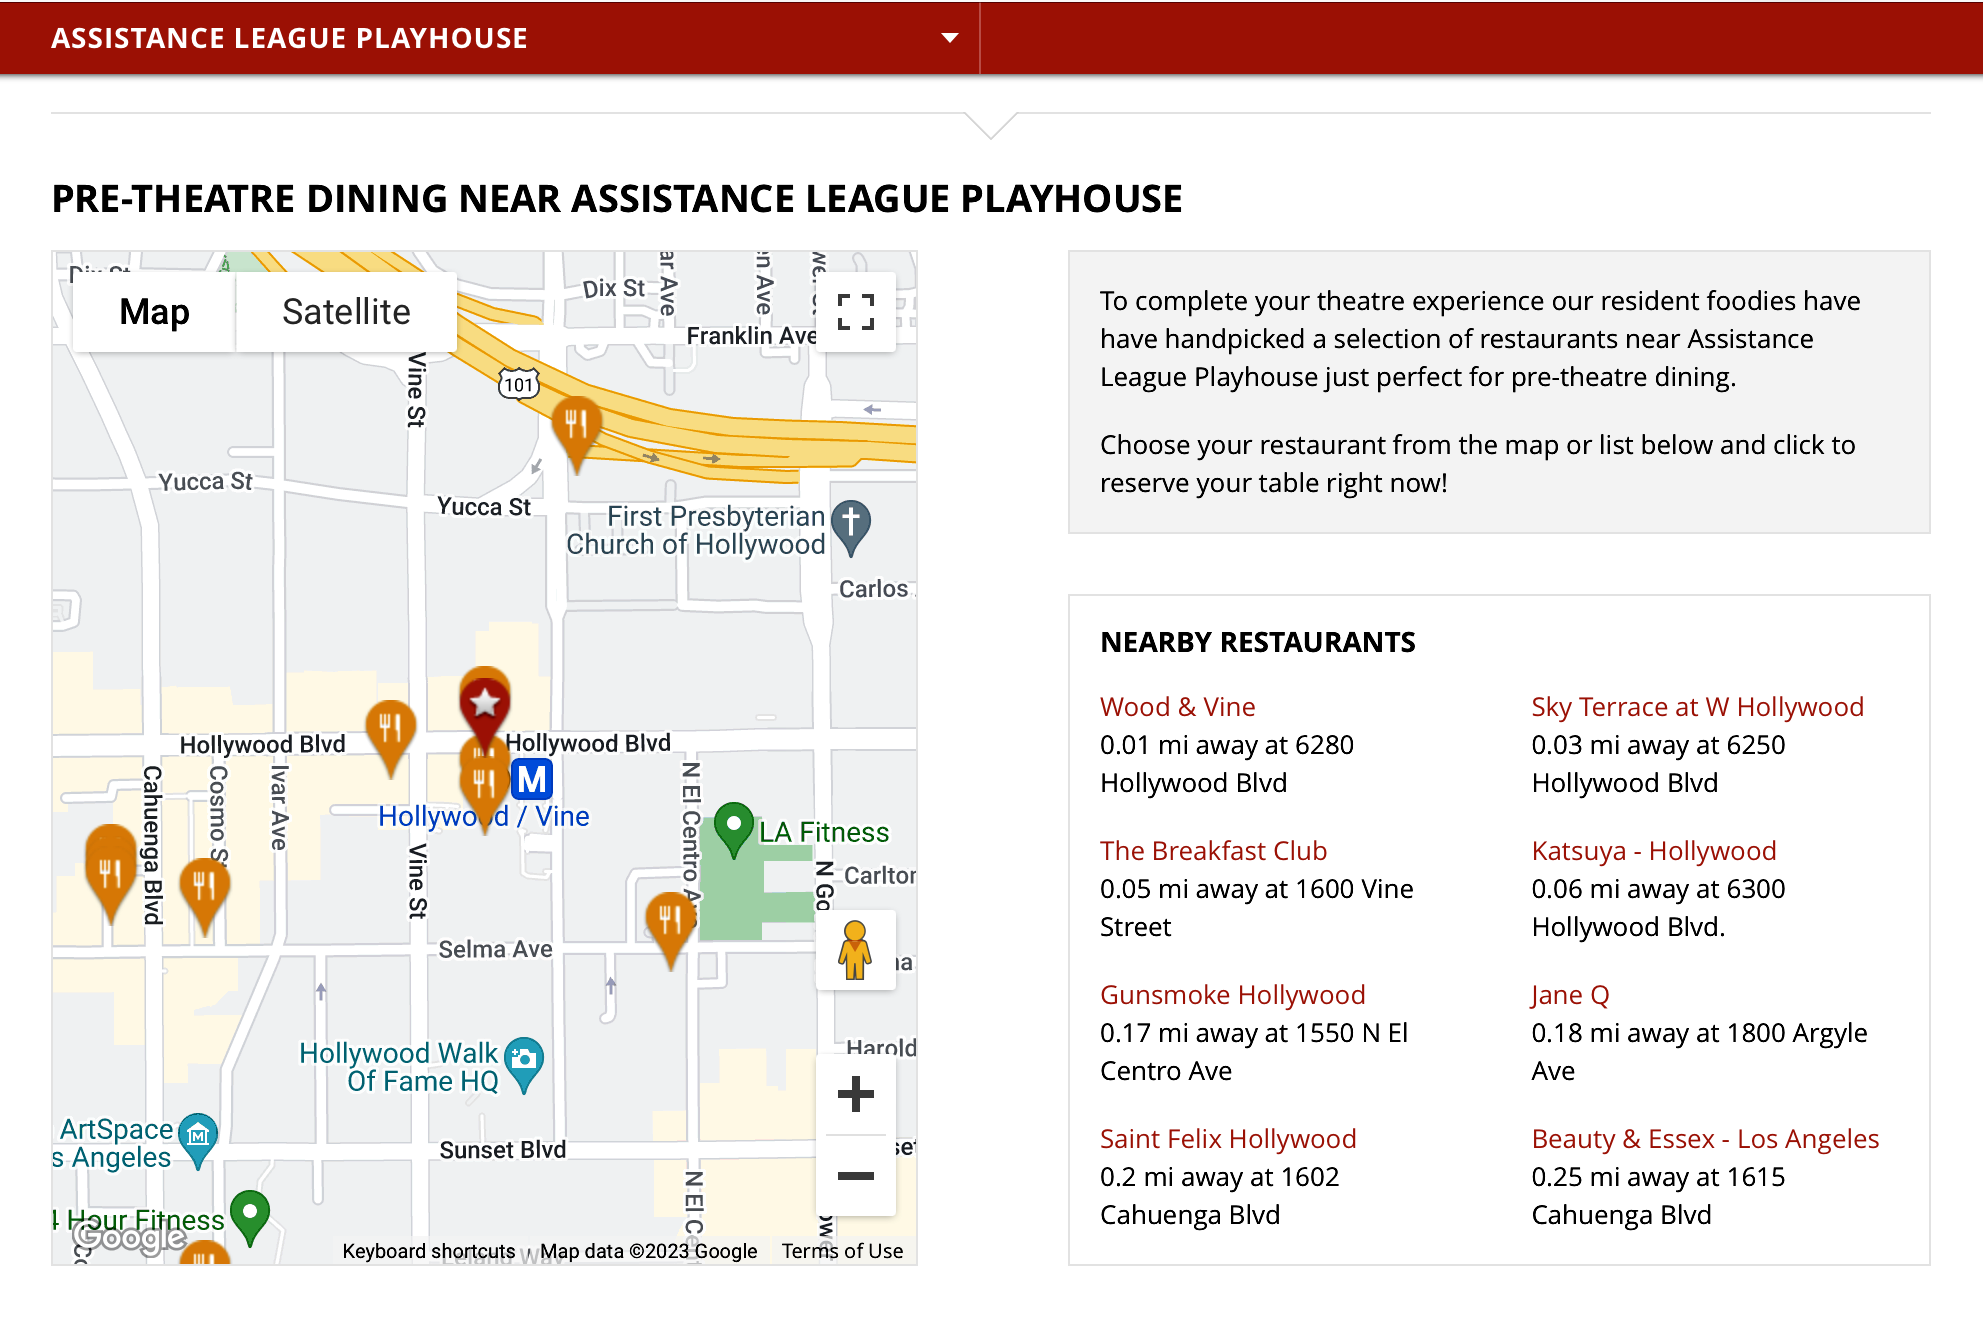Open Katsuya - Hollywood restaurant page
Image resolution: width=1983 pixels, height=1320 pixels.
pos(1653,851)
